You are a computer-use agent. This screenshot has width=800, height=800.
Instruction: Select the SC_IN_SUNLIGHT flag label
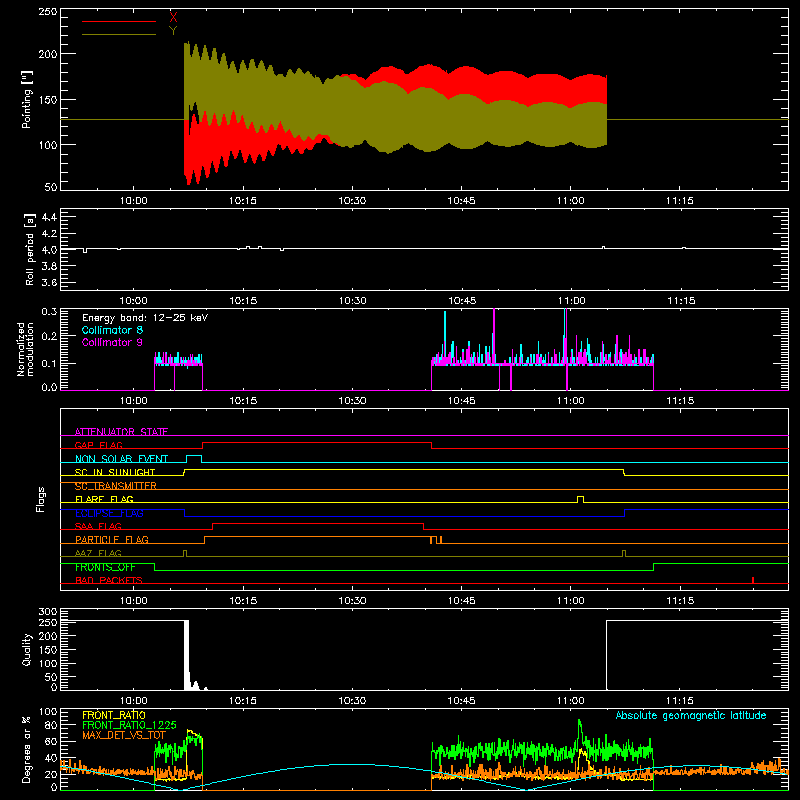[115, 472]
